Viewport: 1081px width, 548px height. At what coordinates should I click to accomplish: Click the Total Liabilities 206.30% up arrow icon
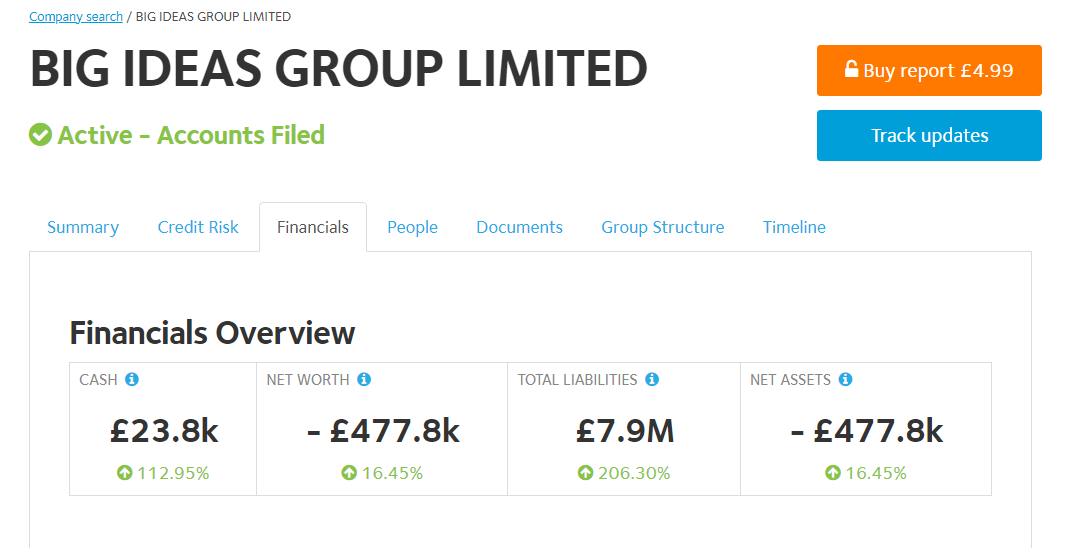(x=585, y=473)
